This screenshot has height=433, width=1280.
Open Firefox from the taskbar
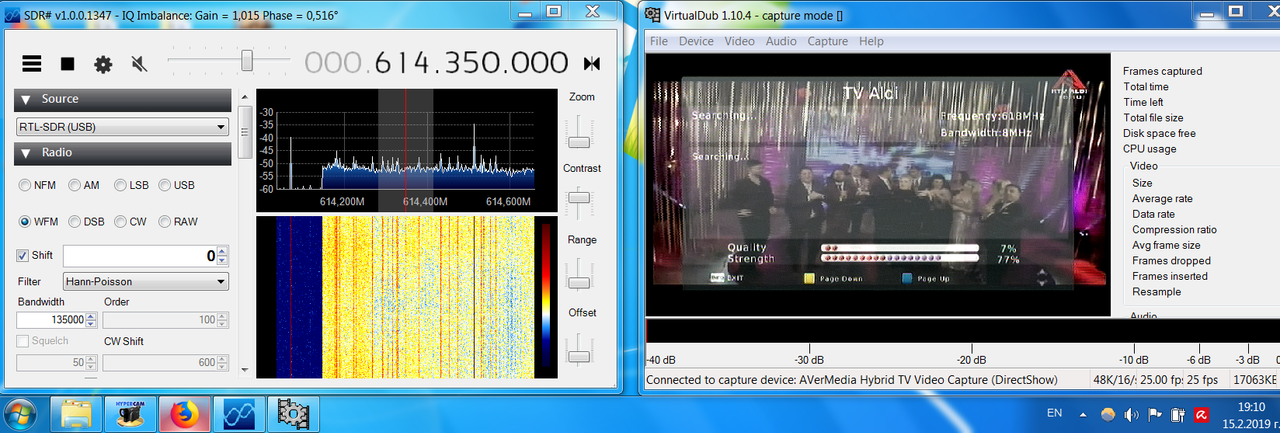[185, 412]
